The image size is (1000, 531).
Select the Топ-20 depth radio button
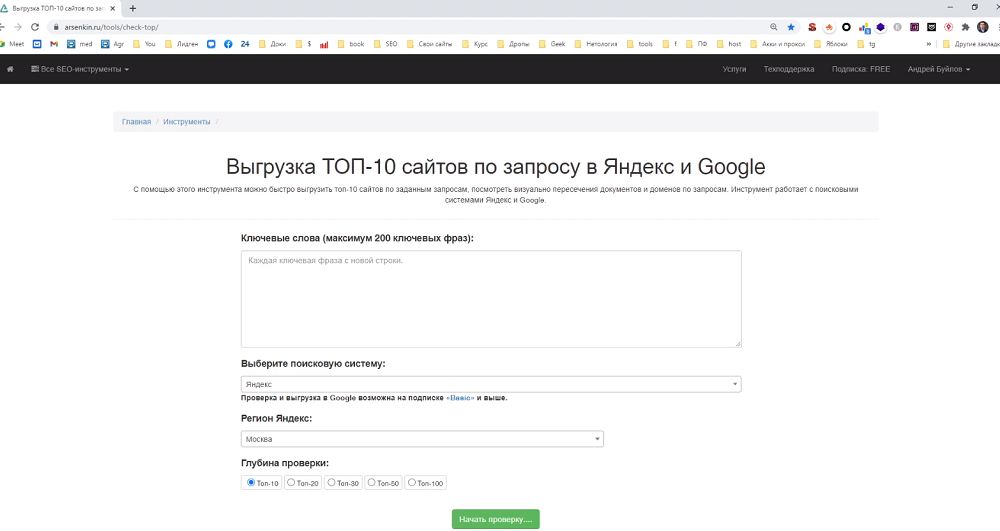coord(291,483)
